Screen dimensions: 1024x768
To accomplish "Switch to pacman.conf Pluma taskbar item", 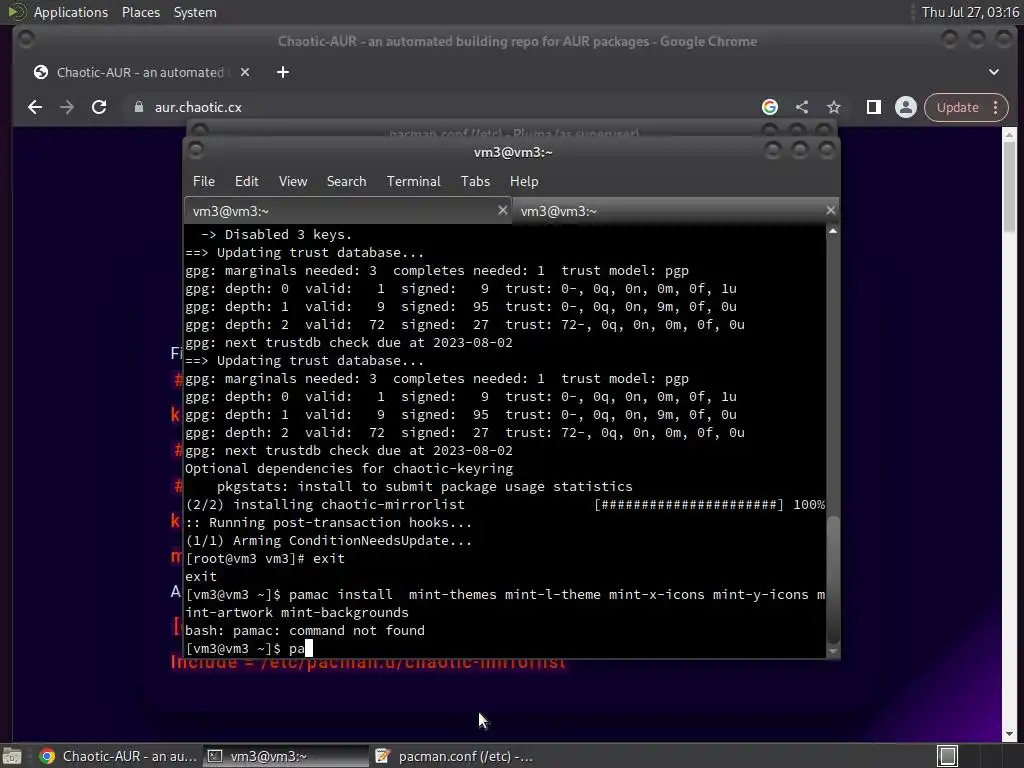I will pyautogui.click(x=454, y=756).
